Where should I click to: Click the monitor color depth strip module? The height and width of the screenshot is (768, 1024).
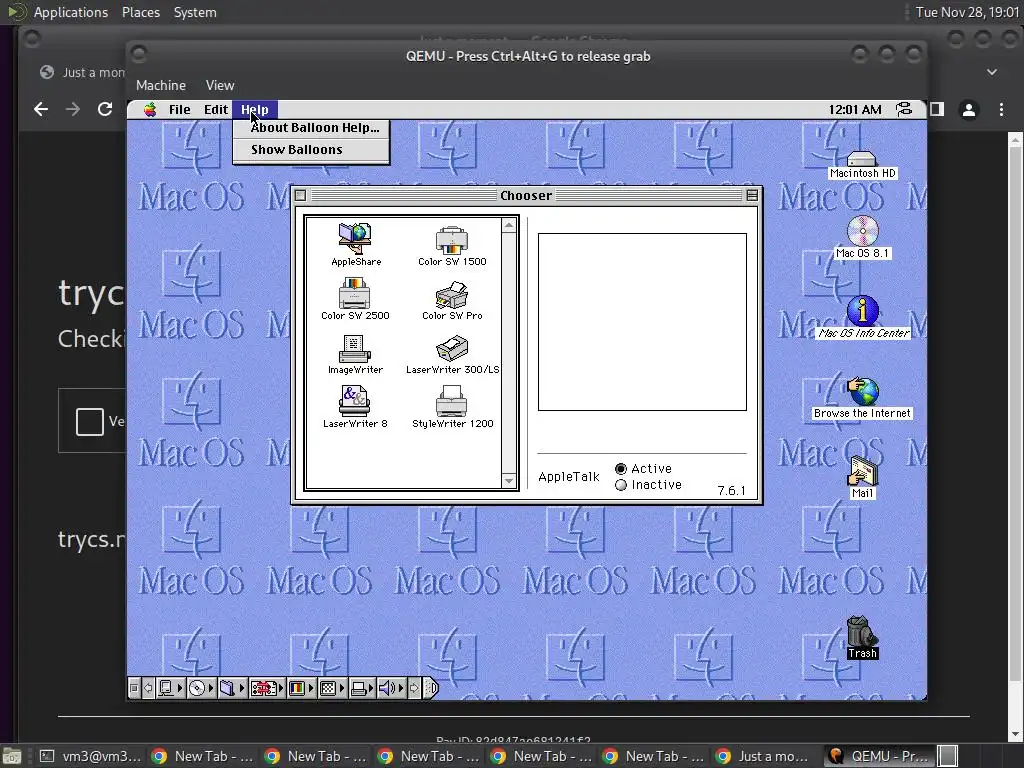[x=302, y=688]
